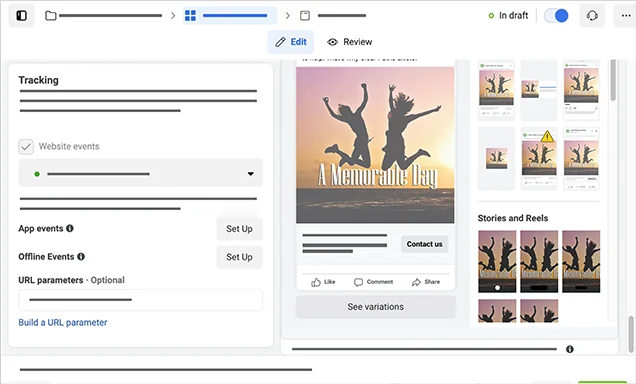Select placement thumbnail with warning icon
Screen dimensions: 636x384
tap(539, 159)
